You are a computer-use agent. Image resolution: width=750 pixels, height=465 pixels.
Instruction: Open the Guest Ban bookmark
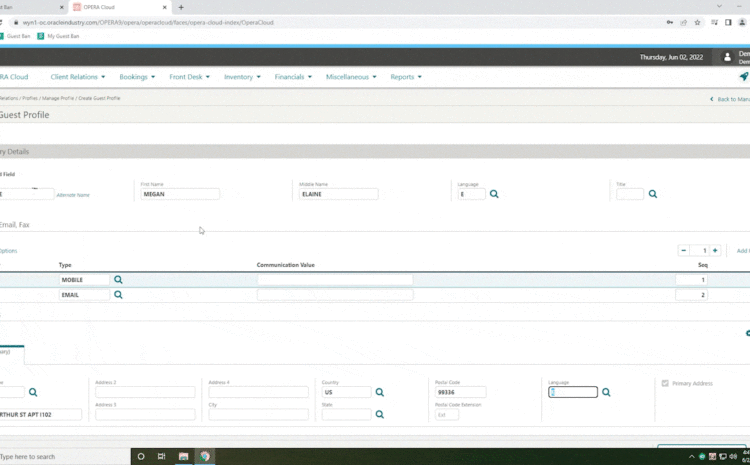tap(14, 36)
